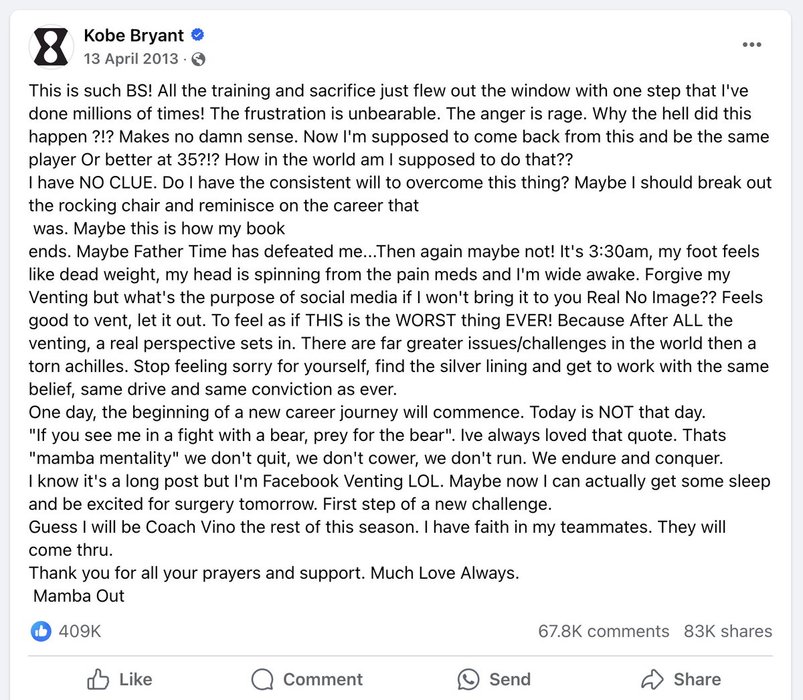Click the blue verified badge
The width and height of the screenshot is (803, 700).
(199, 37)
